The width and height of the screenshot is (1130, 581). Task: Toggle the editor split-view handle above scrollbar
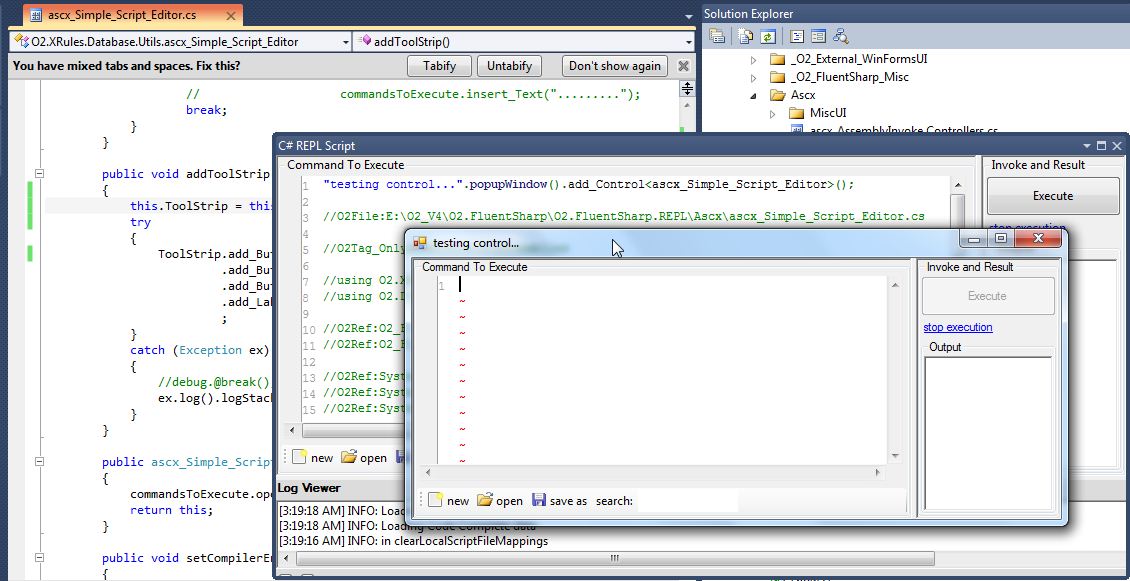point(688,89)
